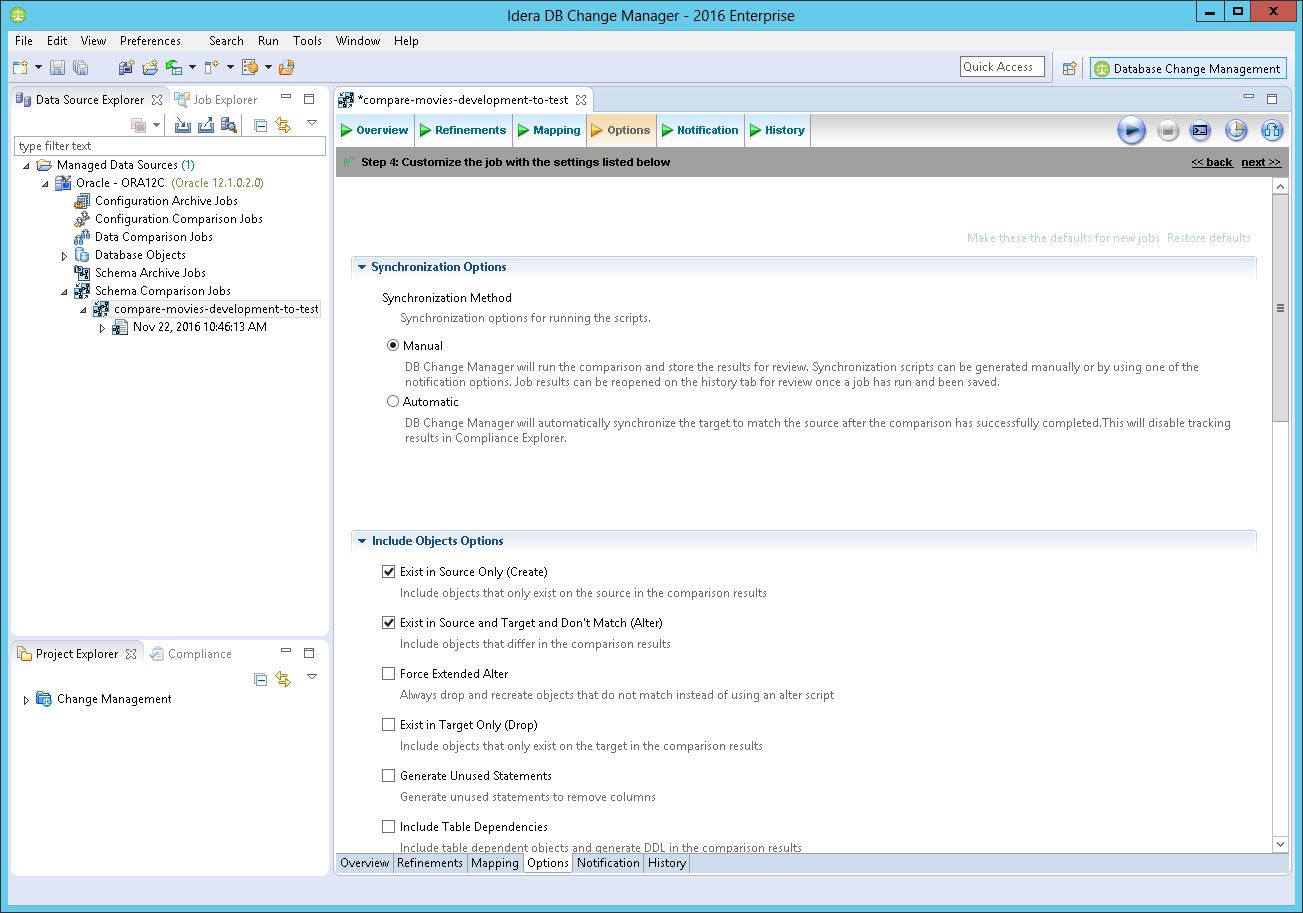This screenshot has height=913, width=1303.
Task: Open the Preferences menu
Action: [x=150, y=41]
